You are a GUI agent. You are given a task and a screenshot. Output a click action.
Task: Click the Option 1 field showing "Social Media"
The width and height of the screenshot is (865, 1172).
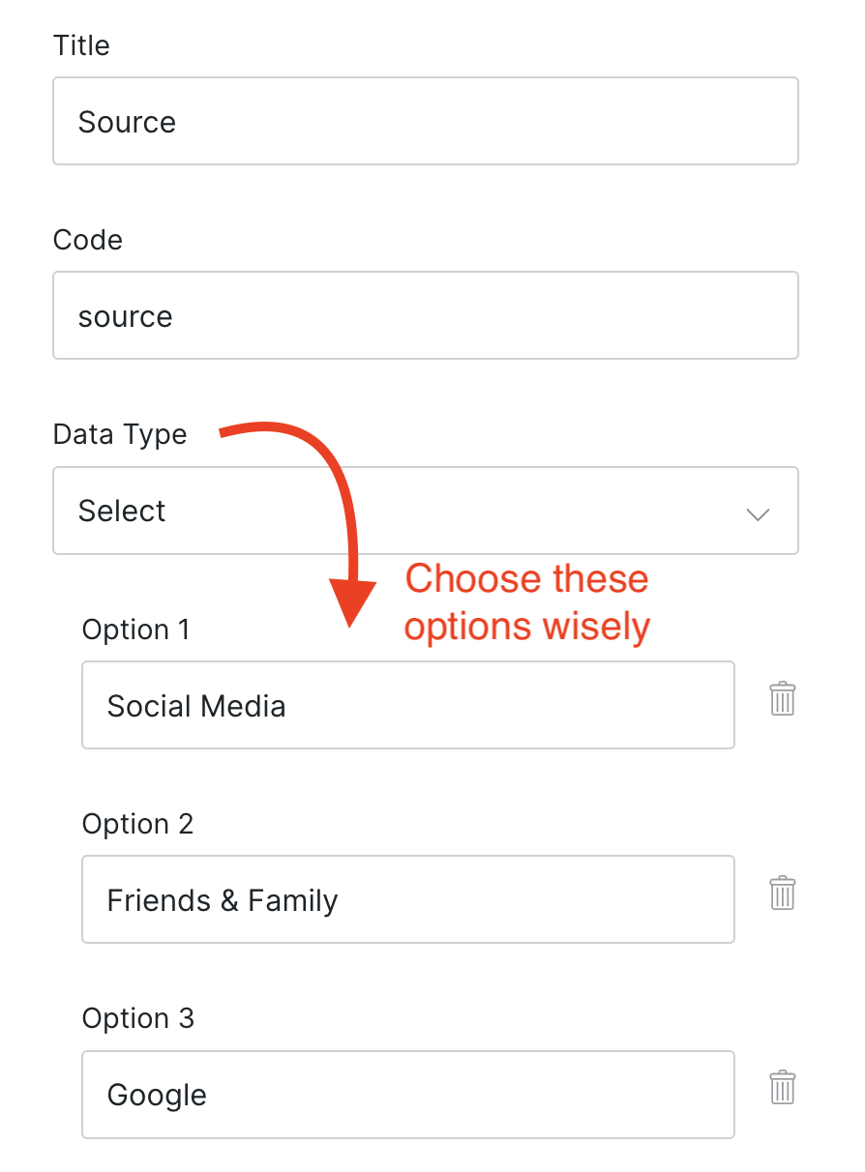tap(408, 705)
